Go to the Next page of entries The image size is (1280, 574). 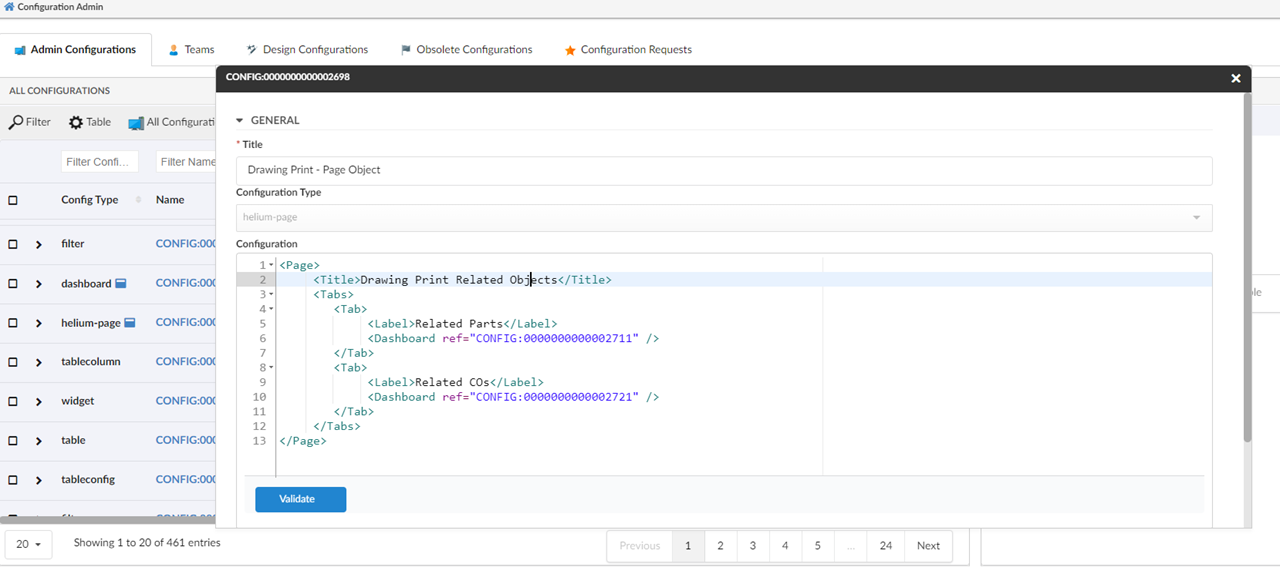pos(928,546)
